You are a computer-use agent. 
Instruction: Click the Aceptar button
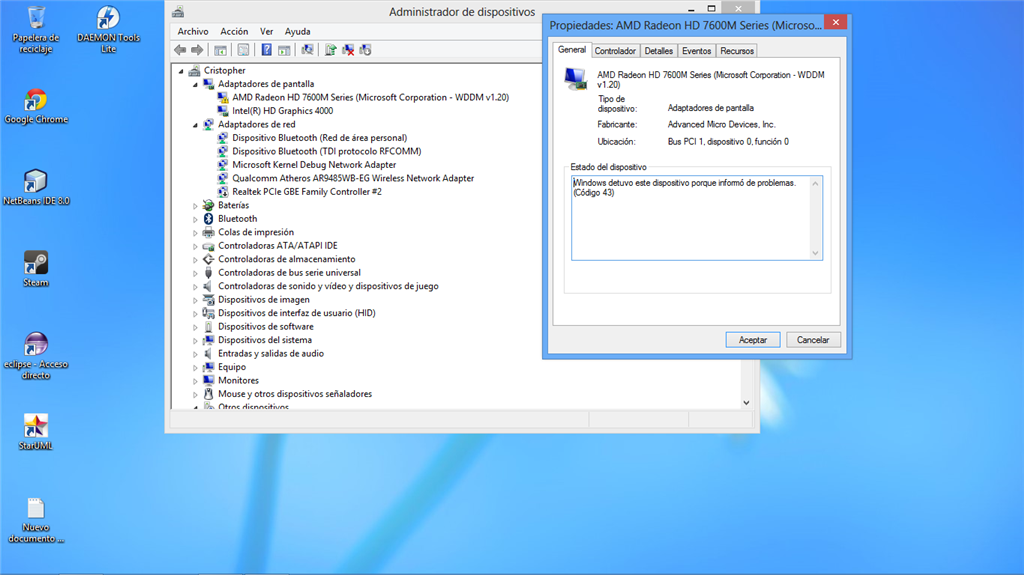tap(752, 340)
